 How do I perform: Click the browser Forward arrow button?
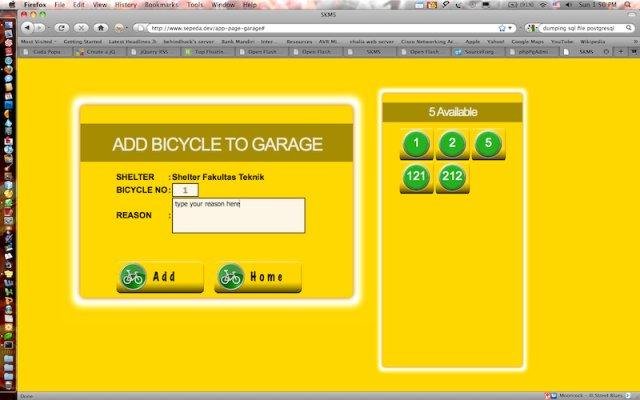point(40,28)
